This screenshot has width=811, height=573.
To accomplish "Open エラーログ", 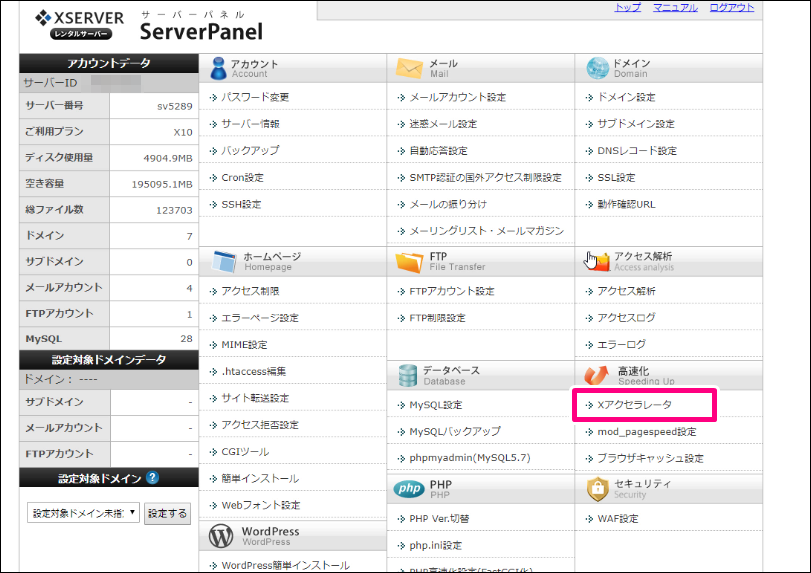I will pyautogui.click(x=622, y=344).
